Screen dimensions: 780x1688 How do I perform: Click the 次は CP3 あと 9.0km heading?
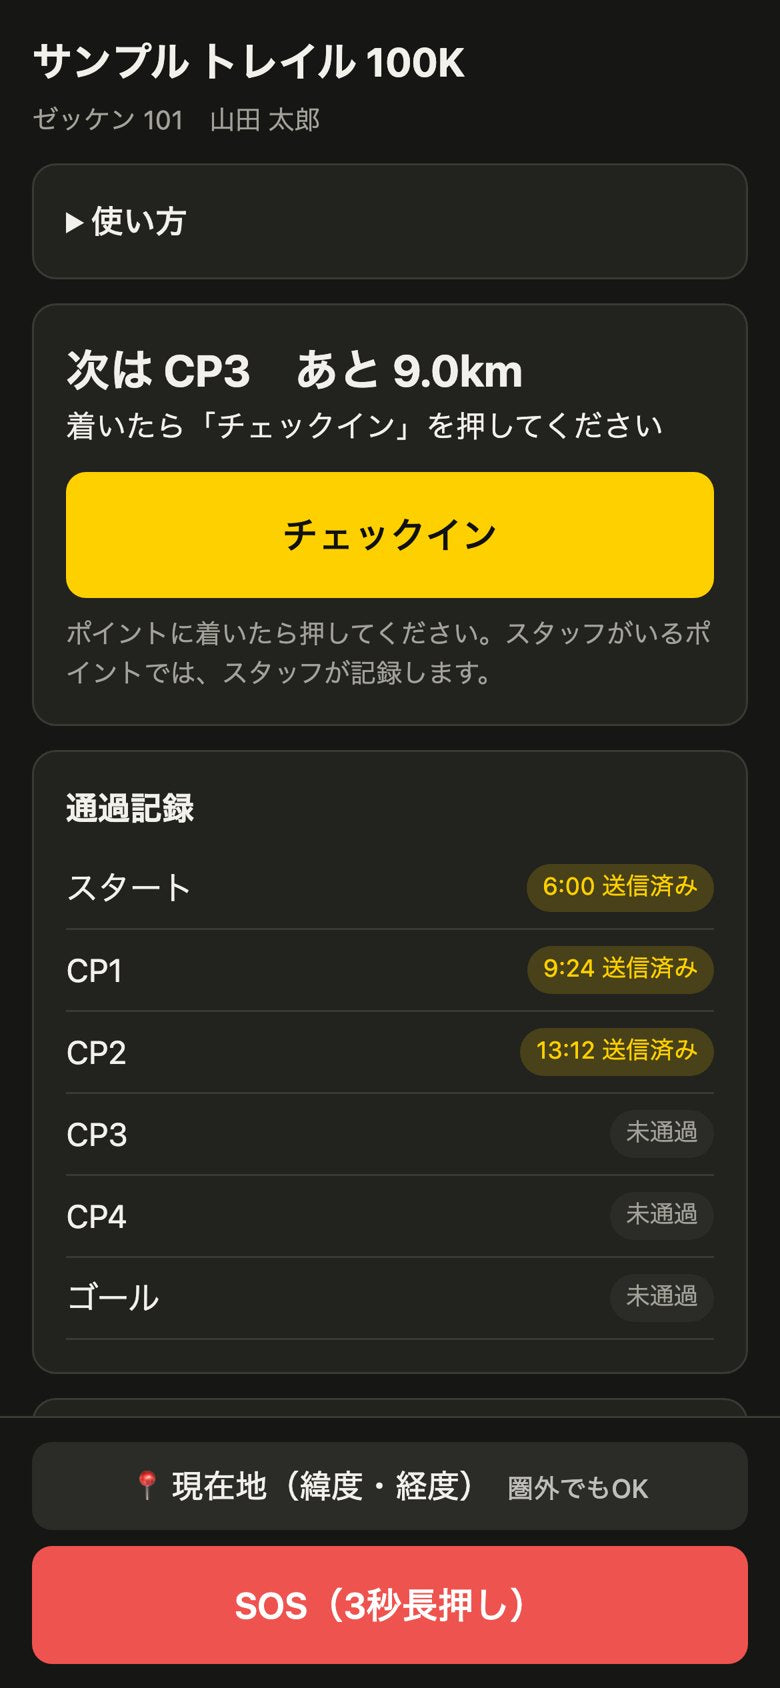(294, 371)
